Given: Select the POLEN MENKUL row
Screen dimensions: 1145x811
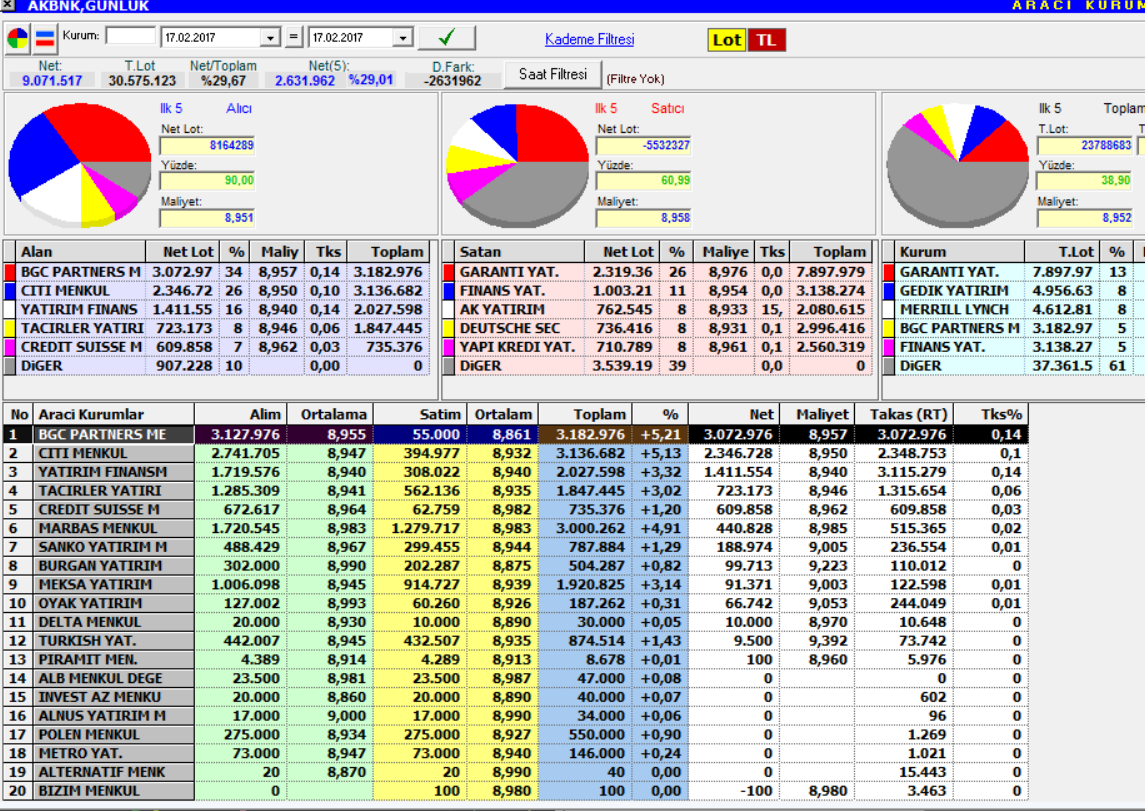Looking at the screenshot, I should 516,735.
